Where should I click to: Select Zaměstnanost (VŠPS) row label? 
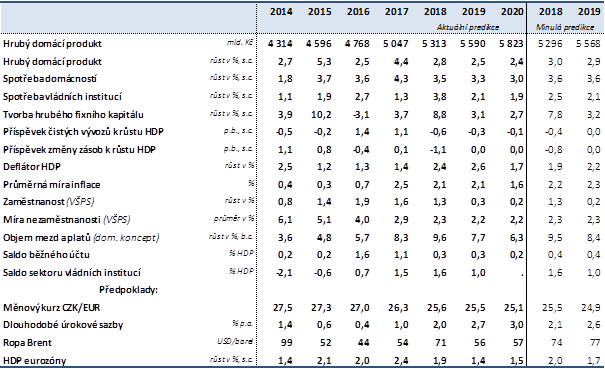coord(48,202)
